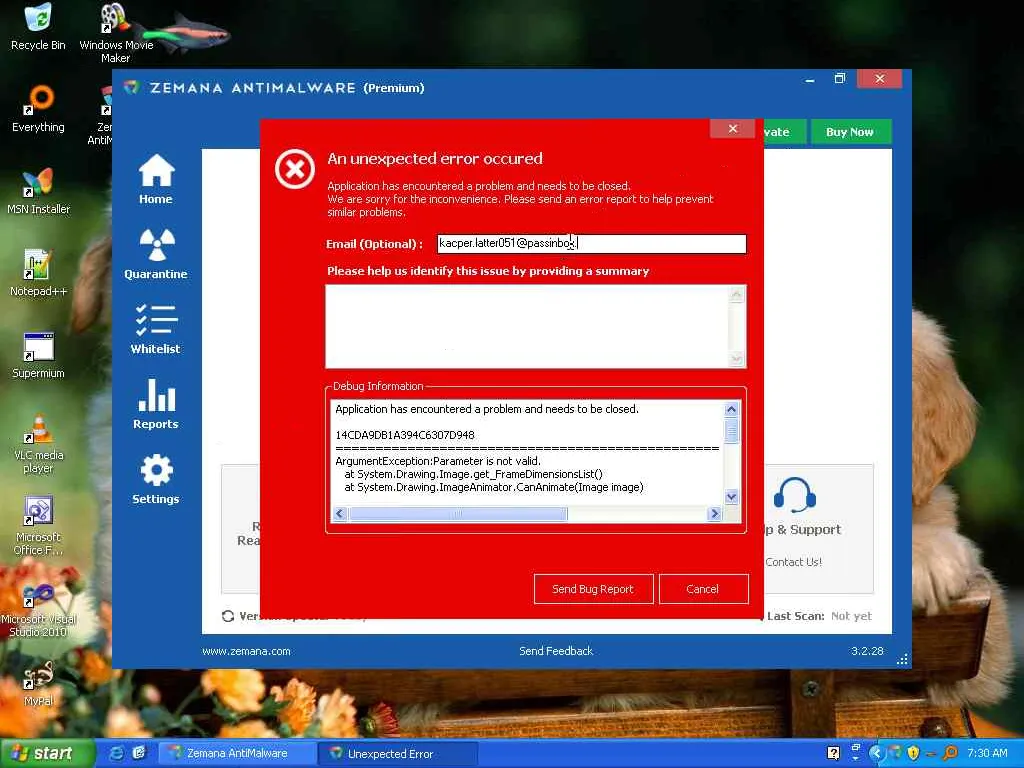Click the Send Bug Report button
Image resolution: width=1024 pixels, height=768 pixels.
(593, 589)
